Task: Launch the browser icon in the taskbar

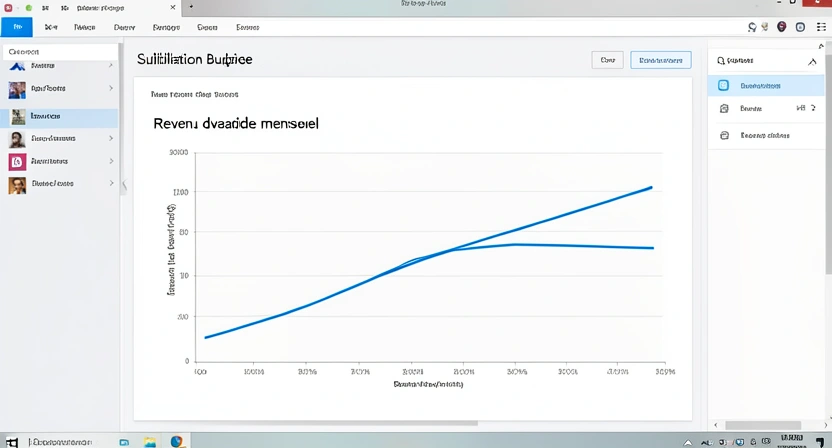Action: click(177, 441)
